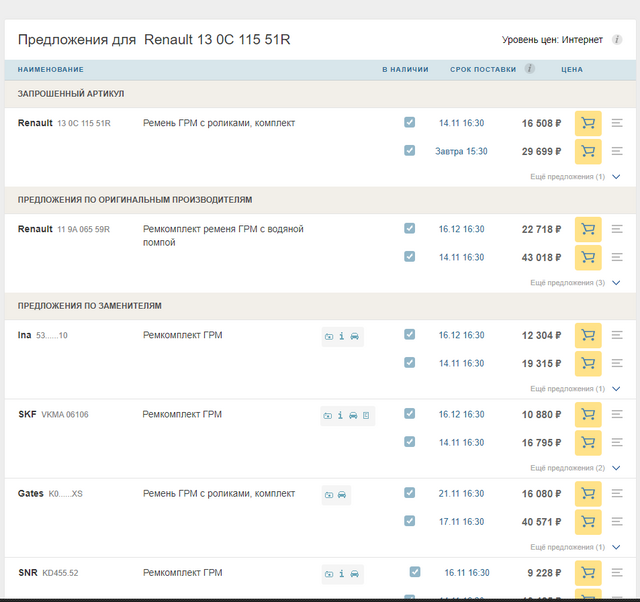Screen dimensions: 640x602
Task: Add SKF 16 795 ₽ offer to cart
Action: [588, 443]
